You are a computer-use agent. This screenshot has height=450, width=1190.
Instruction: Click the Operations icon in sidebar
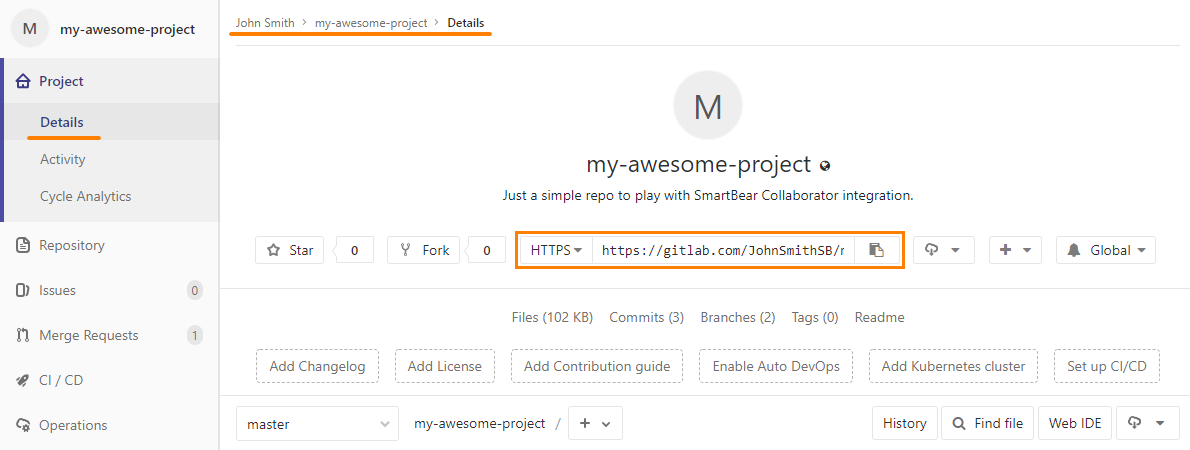point(24,425)
